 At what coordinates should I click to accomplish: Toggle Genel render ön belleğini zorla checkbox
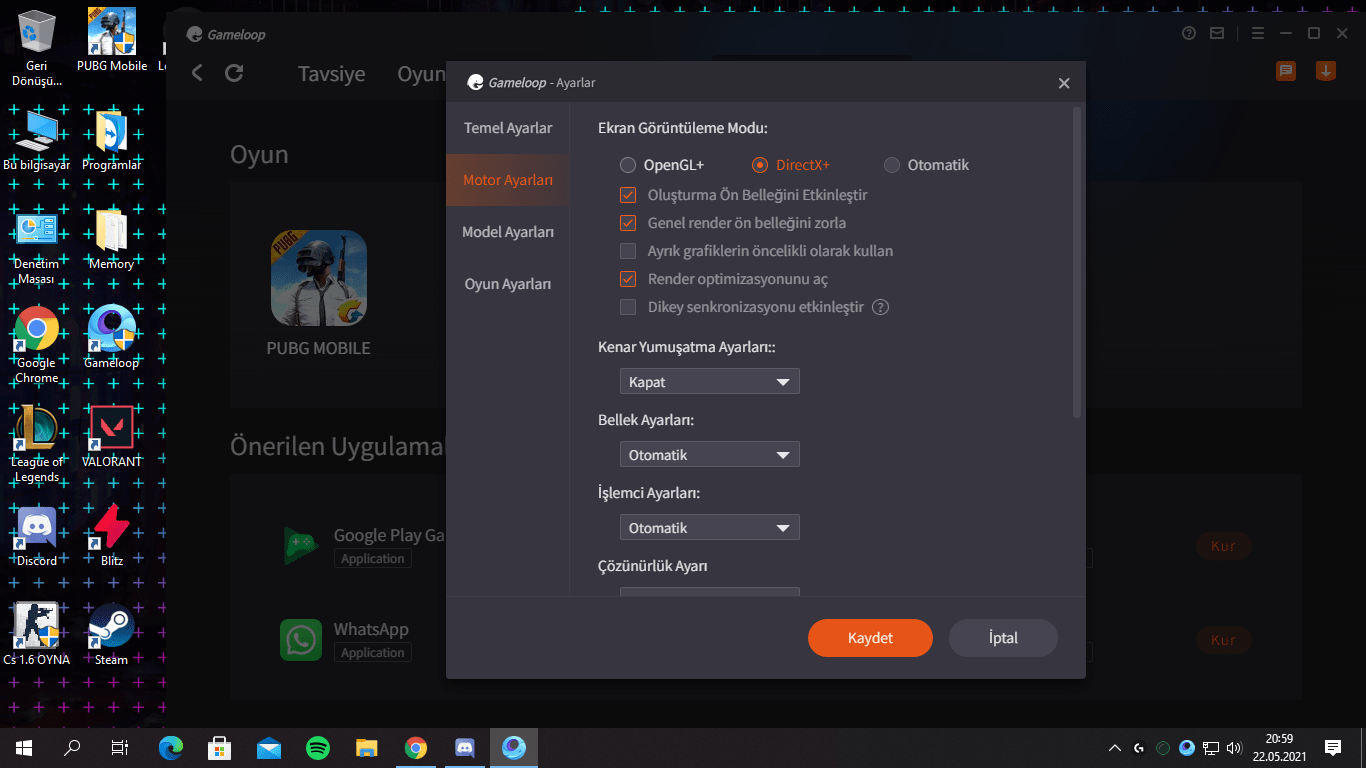point(628,223)
